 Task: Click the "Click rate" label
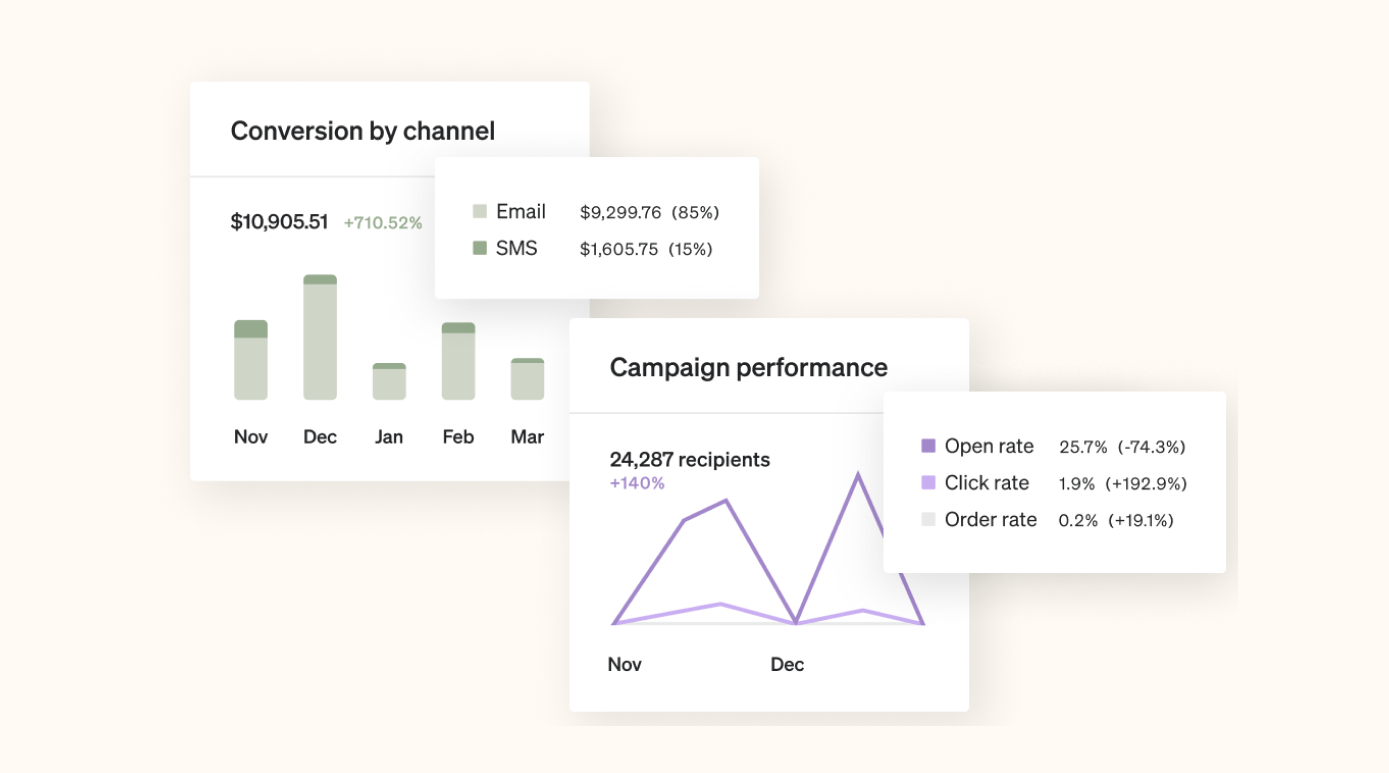pyautogui.click(x=987, y=483)
